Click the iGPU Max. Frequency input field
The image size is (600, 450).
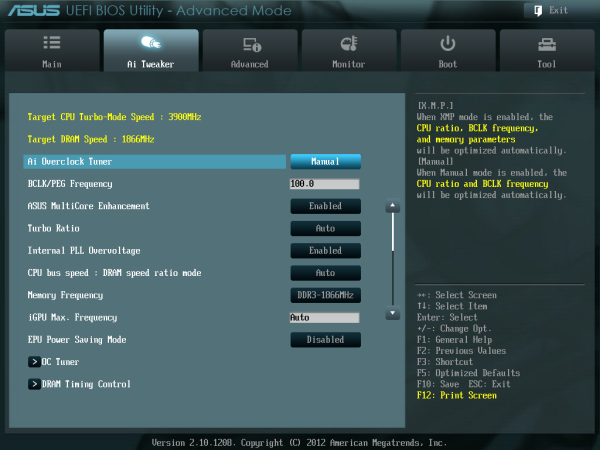coord(324,318)
